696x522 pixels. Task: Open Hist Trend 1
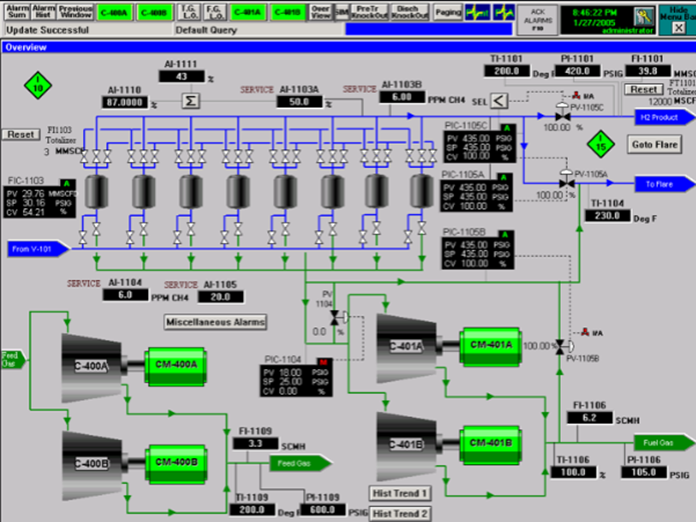pyautogui.click(x=400, y=493)
